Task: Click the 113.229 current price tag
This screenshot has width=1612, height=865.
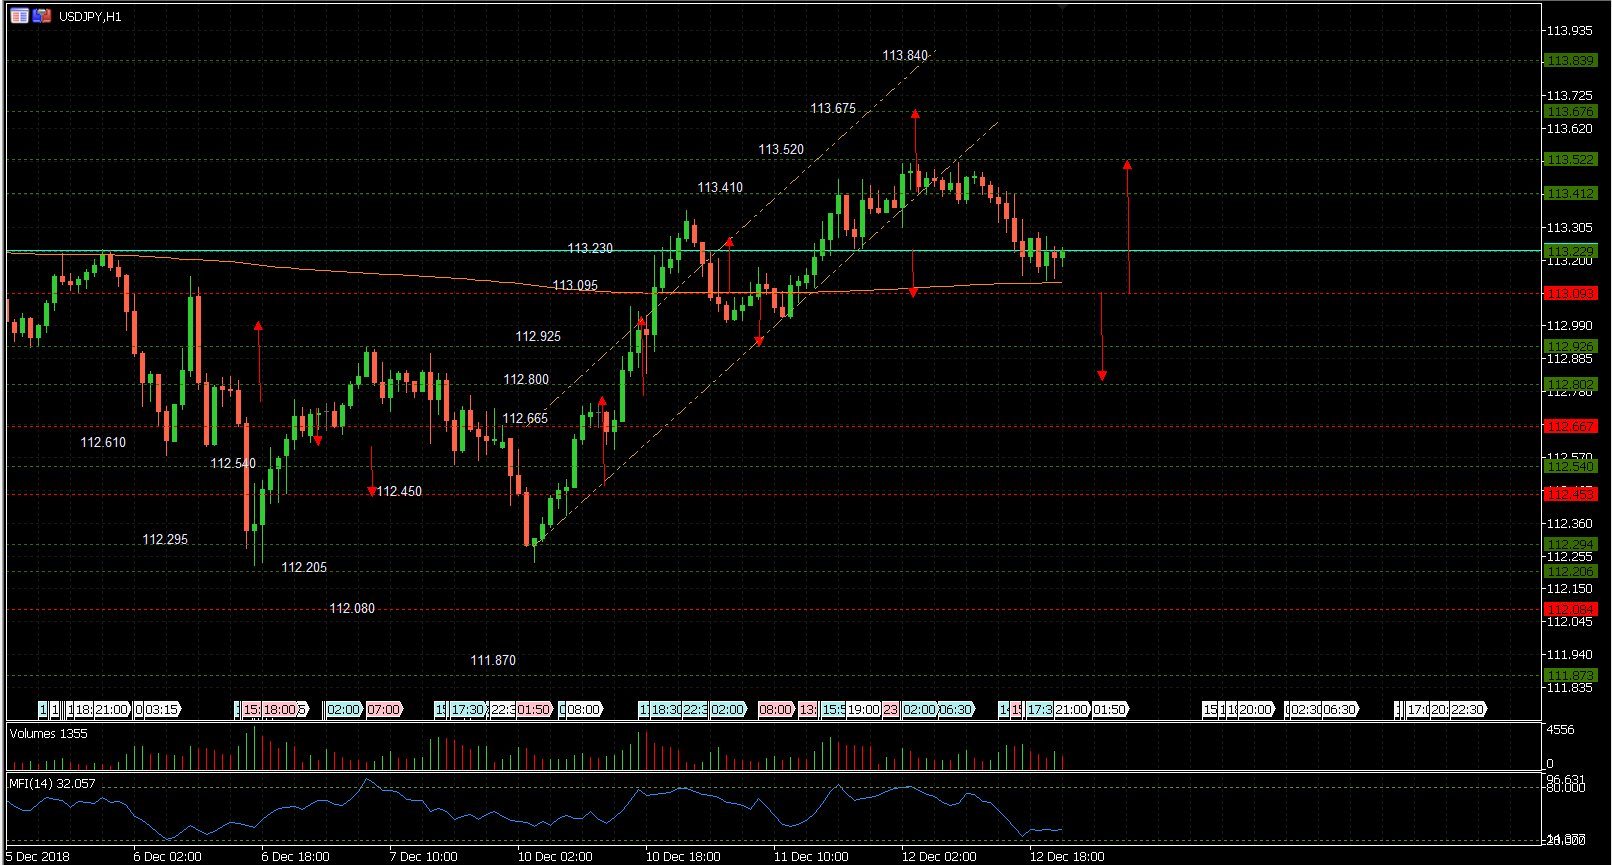Action: (1570, 251)
